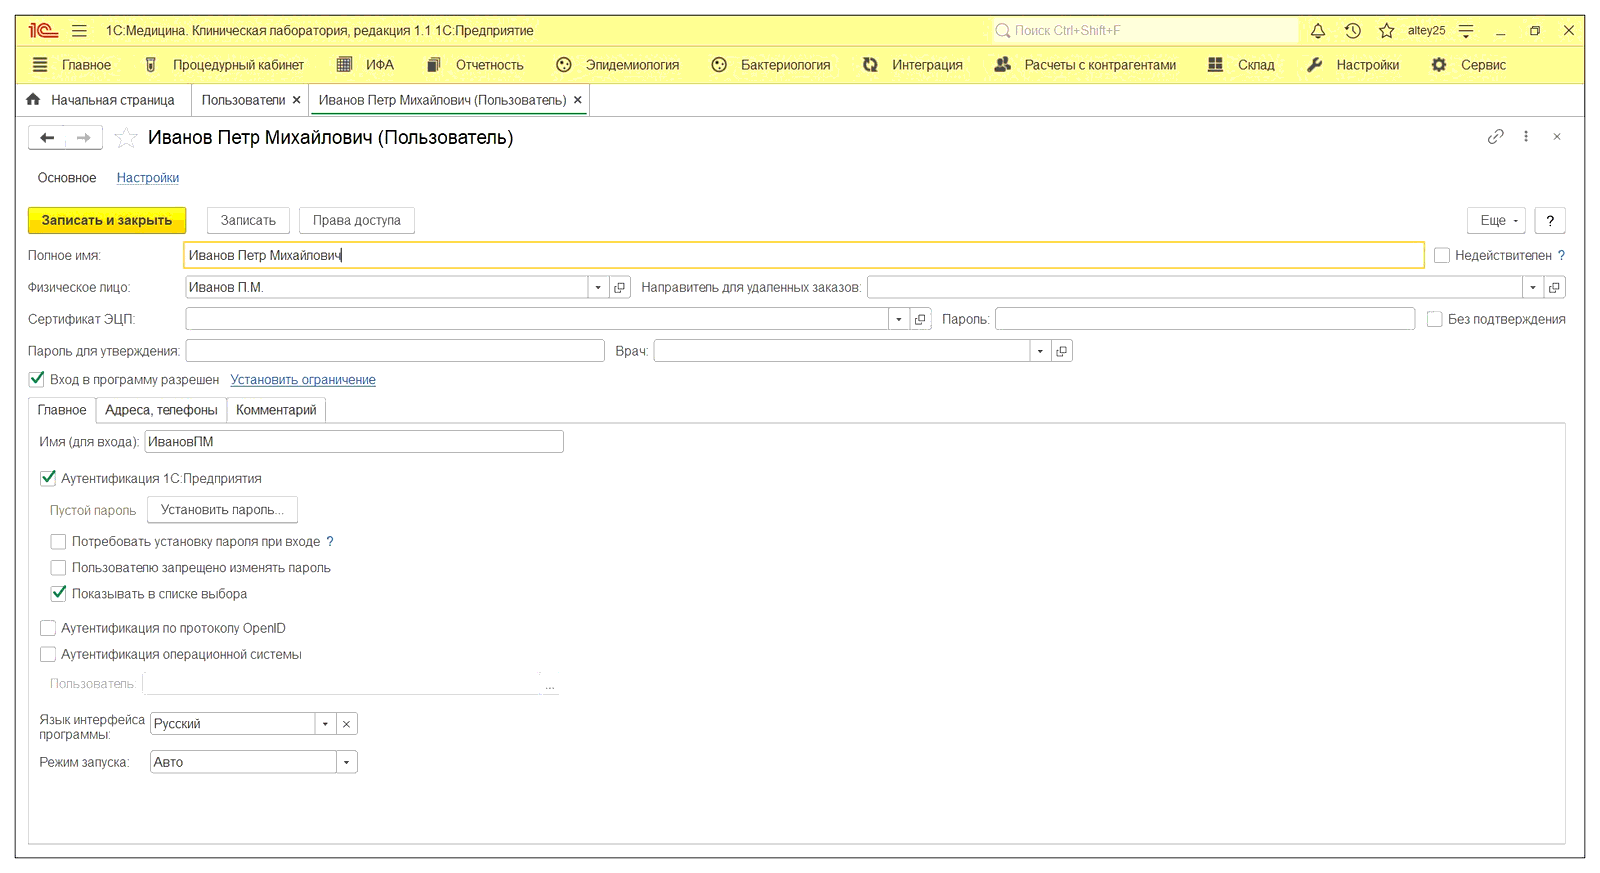Viewport: 1600px width, 873px height.
Task: Toggle the Недействителен checkbox
Action: [x=1441, y=255]
